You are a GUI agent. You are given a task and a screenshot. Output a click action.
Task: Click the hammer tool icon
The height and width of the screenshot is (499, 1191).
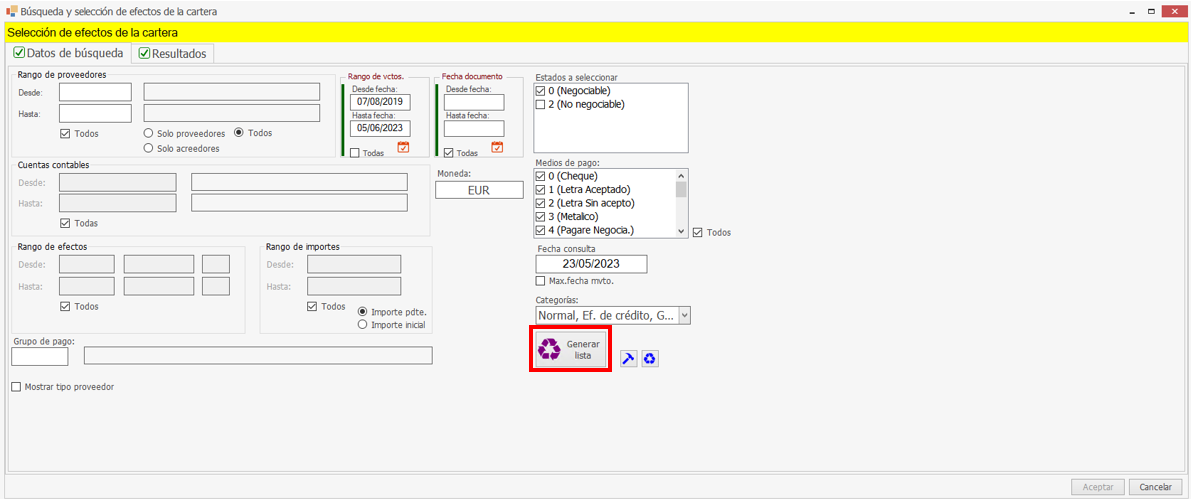[x=628, y=359]
